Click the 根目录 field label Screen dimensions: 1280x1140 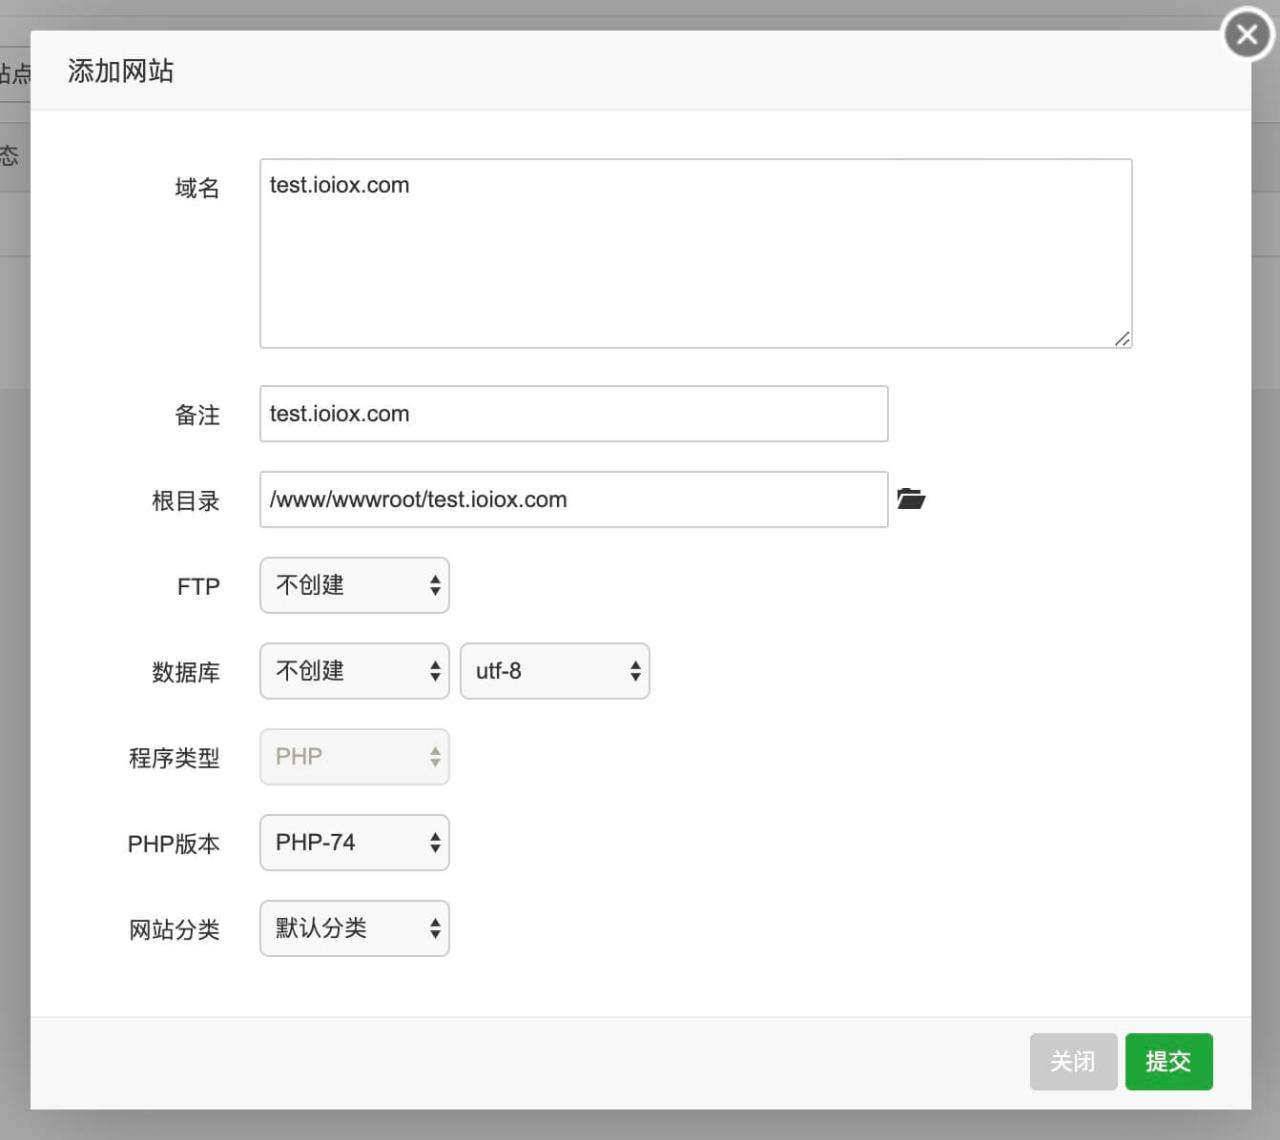tap(185, 501)
